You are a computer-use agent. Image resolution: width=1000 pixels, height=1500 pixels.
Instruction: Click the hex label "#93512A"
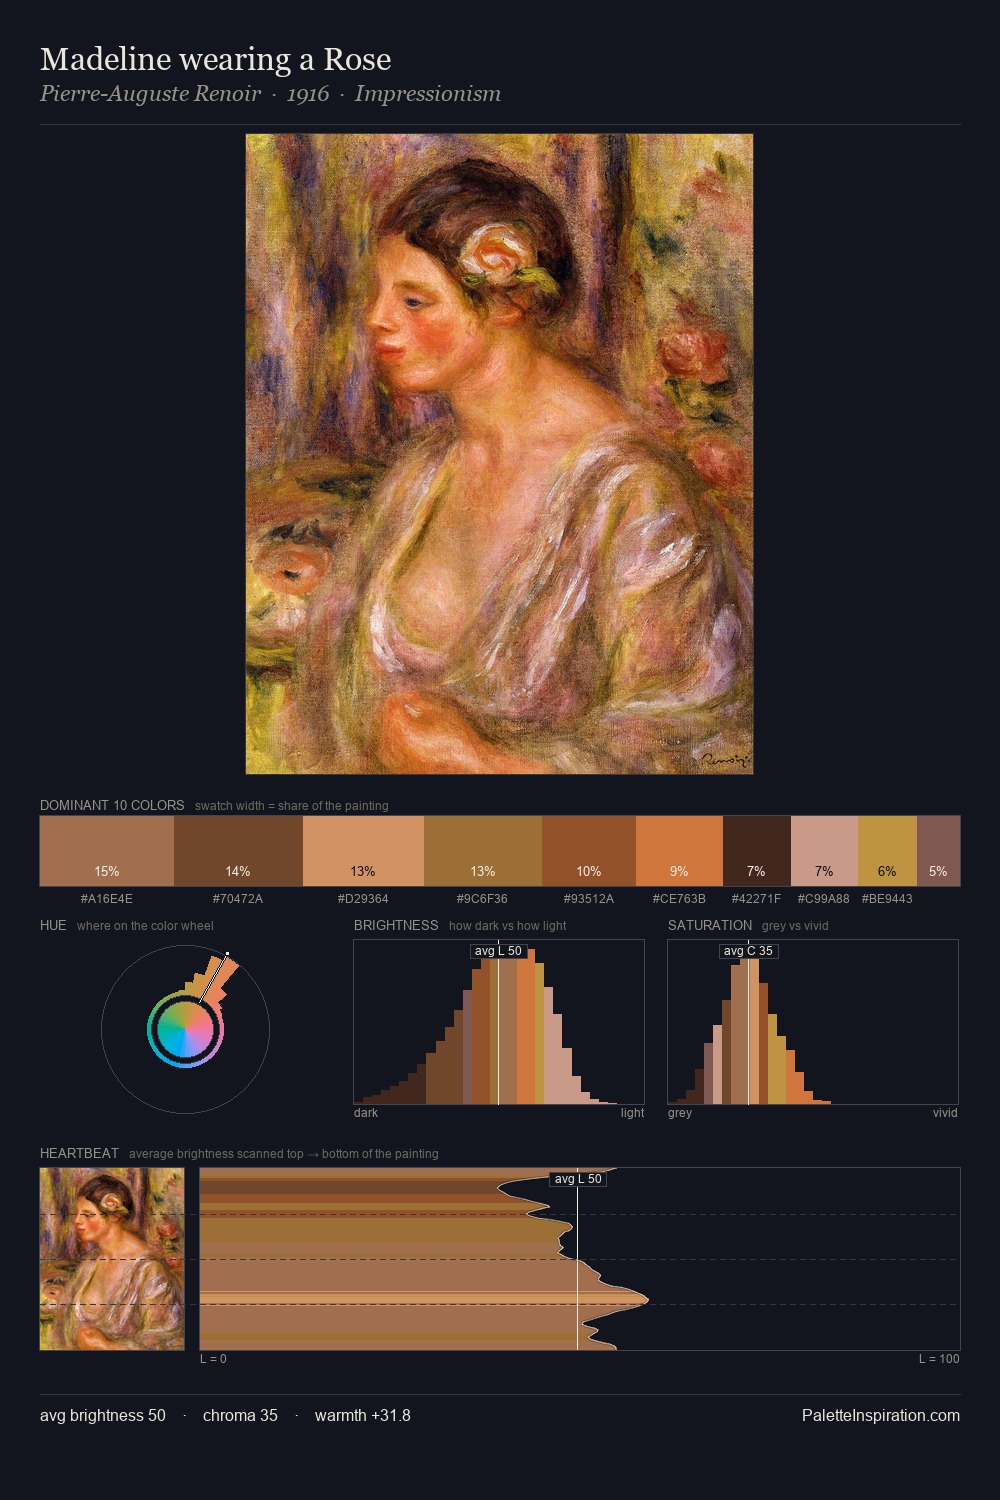589,898
